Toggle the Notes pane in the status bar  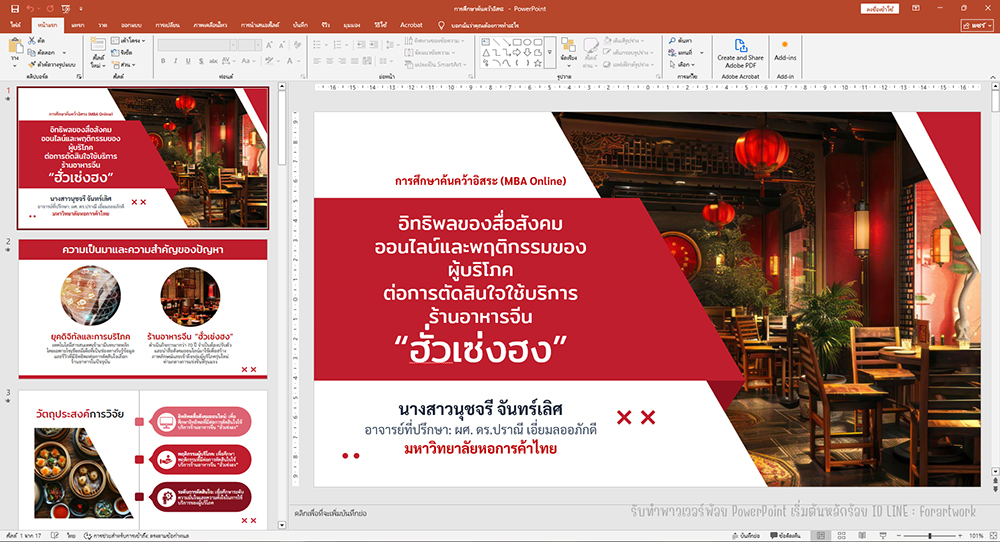tap(745, 536)
